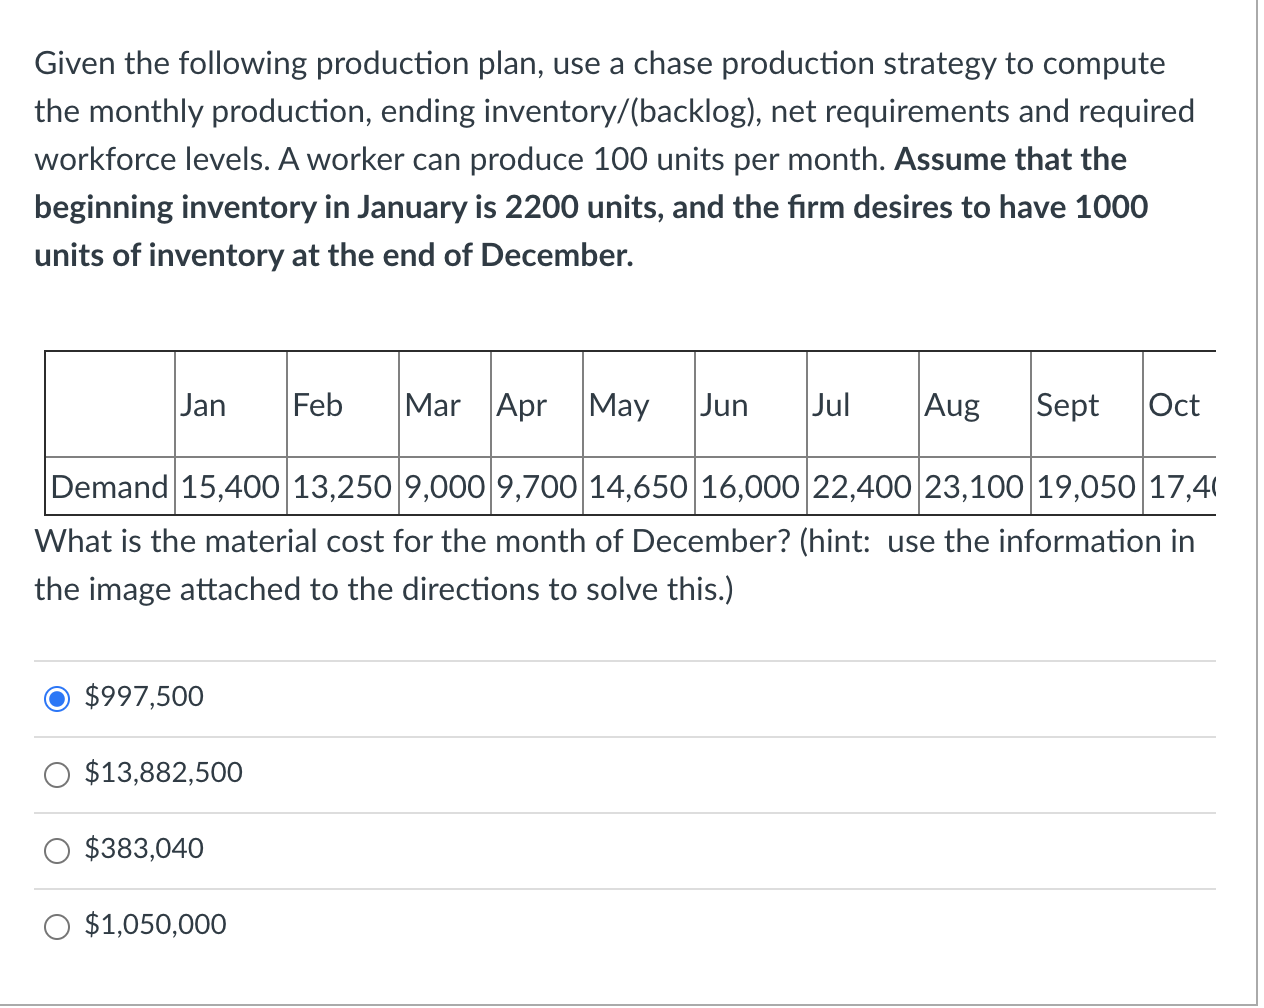Click the May column header cell
This screenshot has height=1008, width=1264.
coord(638,405)
